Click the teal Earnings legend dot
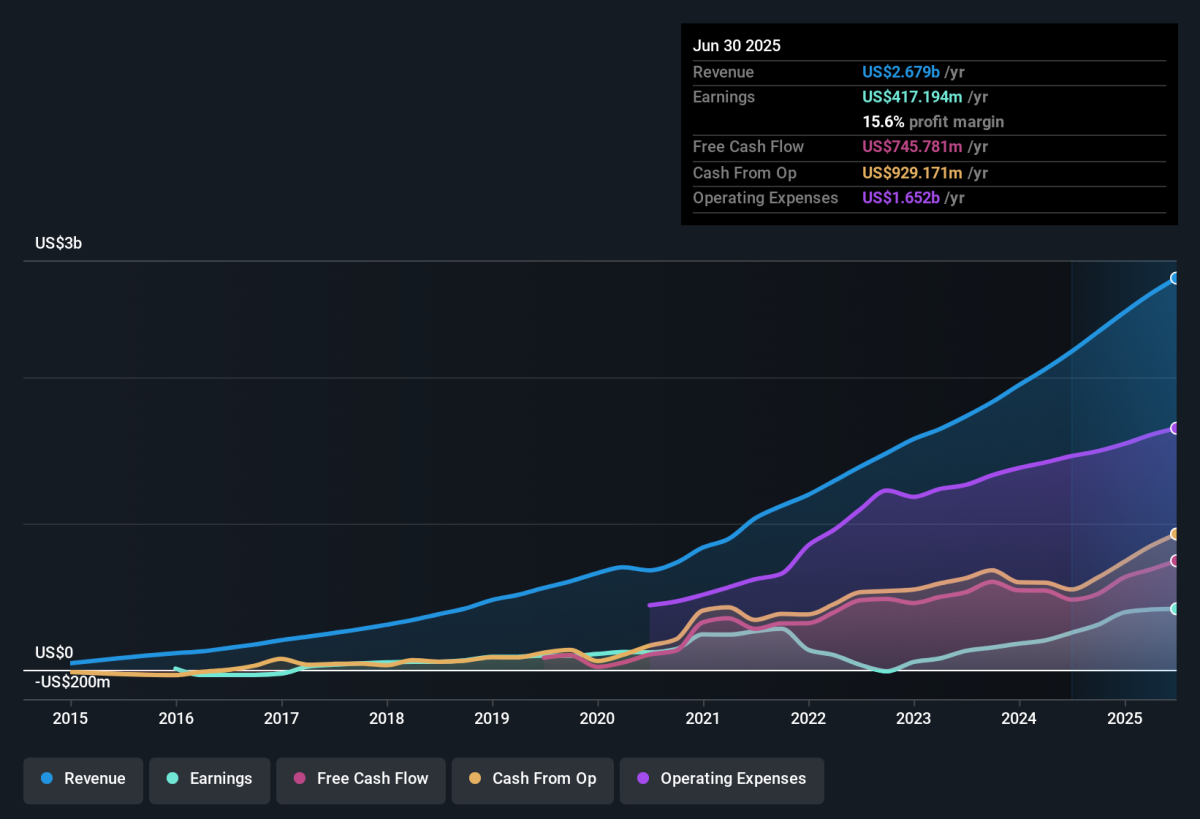Viewport: 1200px width, 819px height. 173,779
